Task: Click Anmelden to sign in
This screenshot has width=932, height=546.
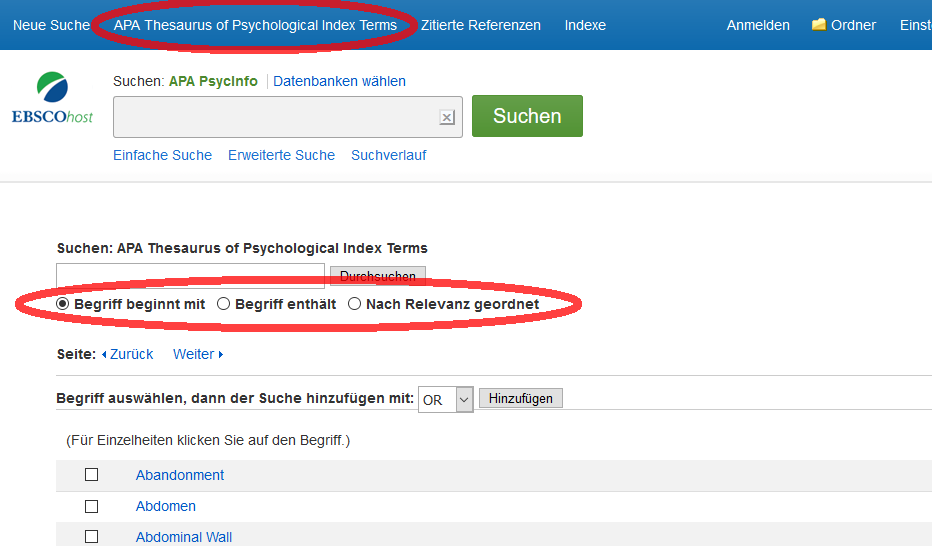Action: point(758,25)
